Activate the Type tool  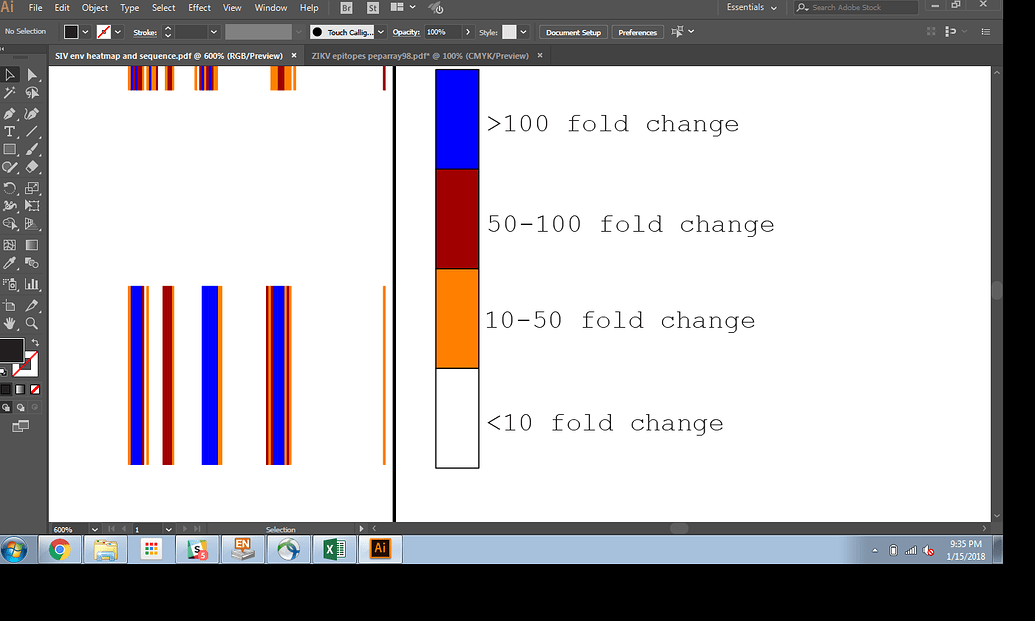(x=11, y=129)
